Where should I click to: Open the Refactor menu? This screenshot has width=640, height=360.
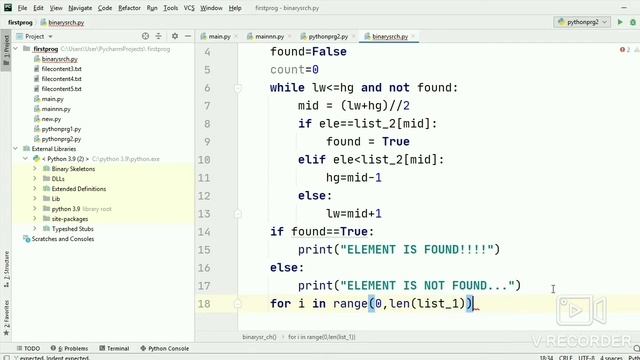coord(129,8)
